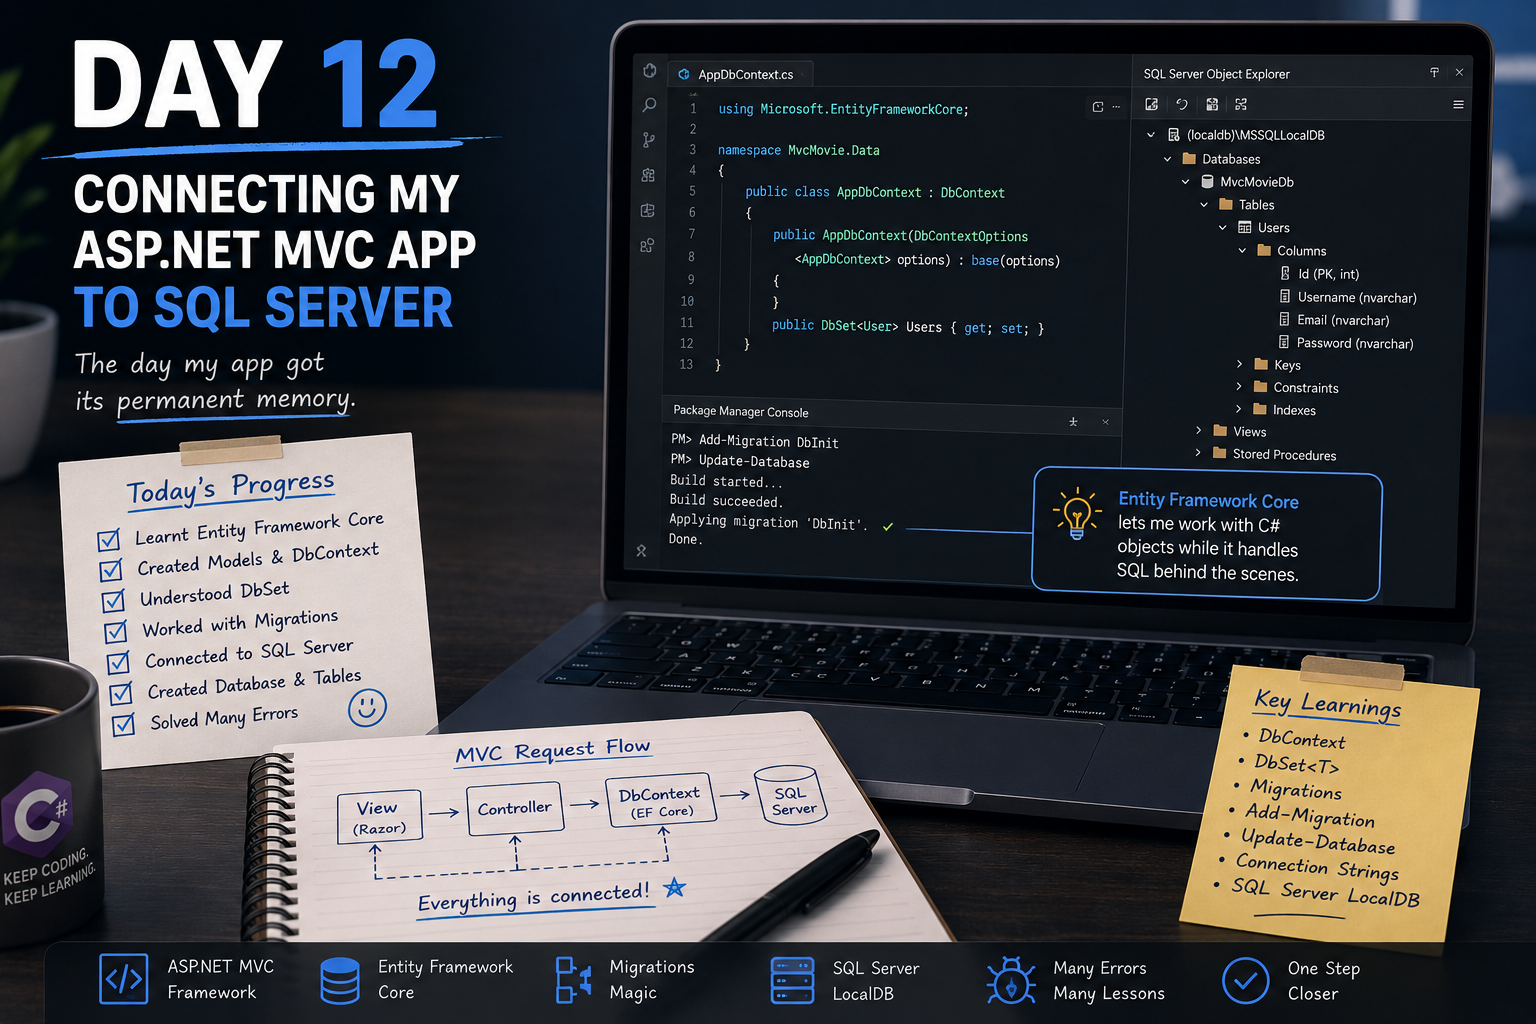Click the DbContext (EF Core) box in diagram
This screenshot has width=1536, height=1024.
(x=659, y=801)
